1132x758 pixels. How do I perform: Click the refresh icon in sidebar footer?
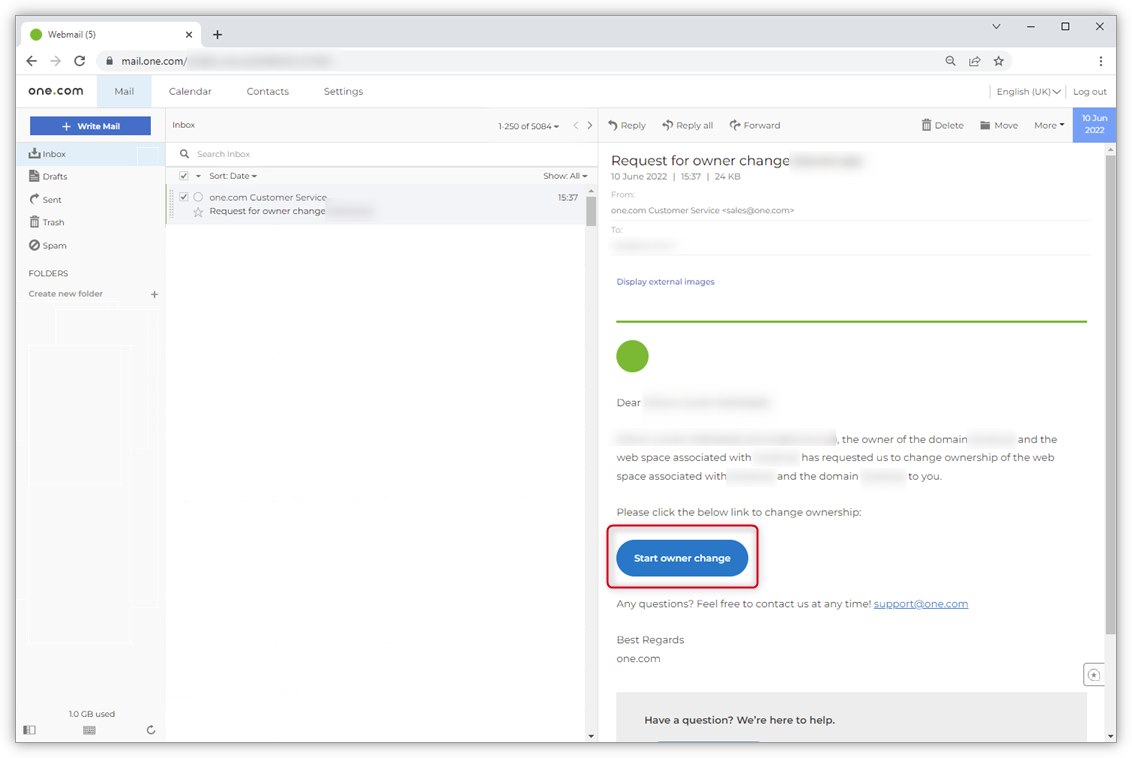pyautogui.click(x=151, y=730)
